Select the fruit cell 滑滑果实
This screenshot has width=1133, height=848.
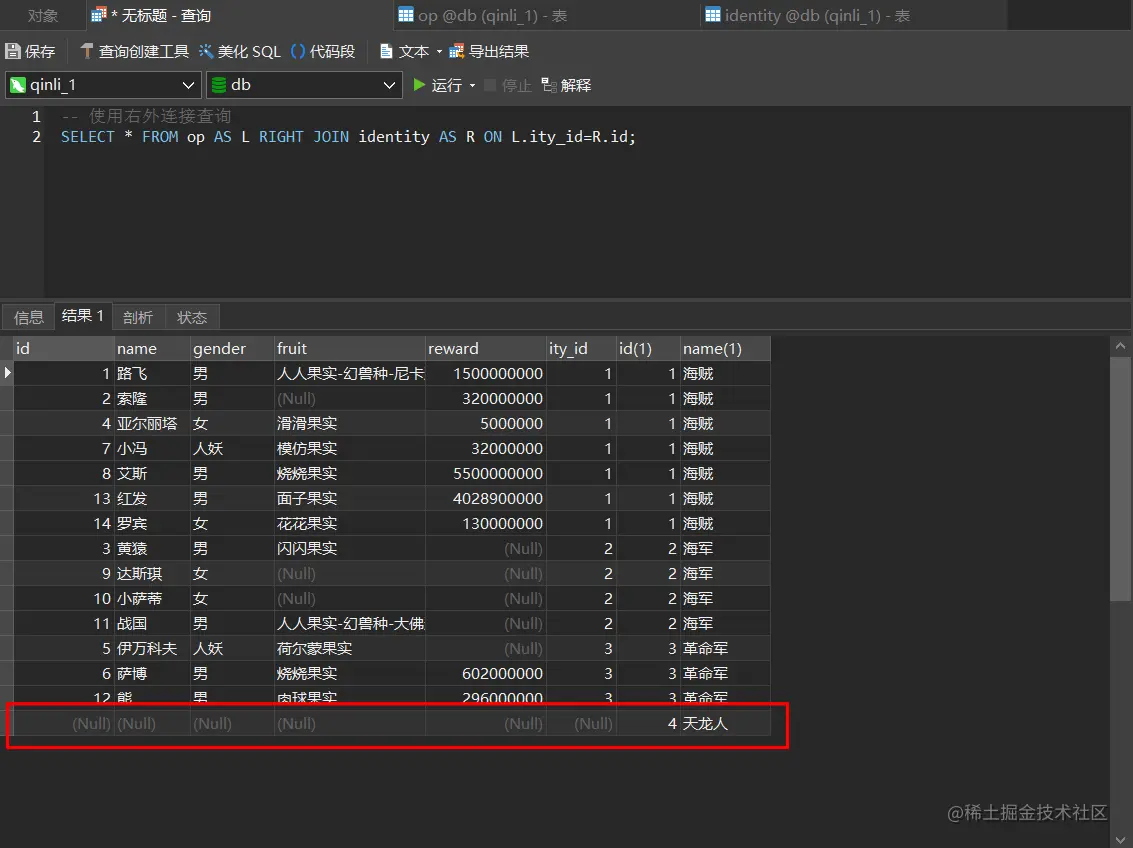(x=350, y=423)
